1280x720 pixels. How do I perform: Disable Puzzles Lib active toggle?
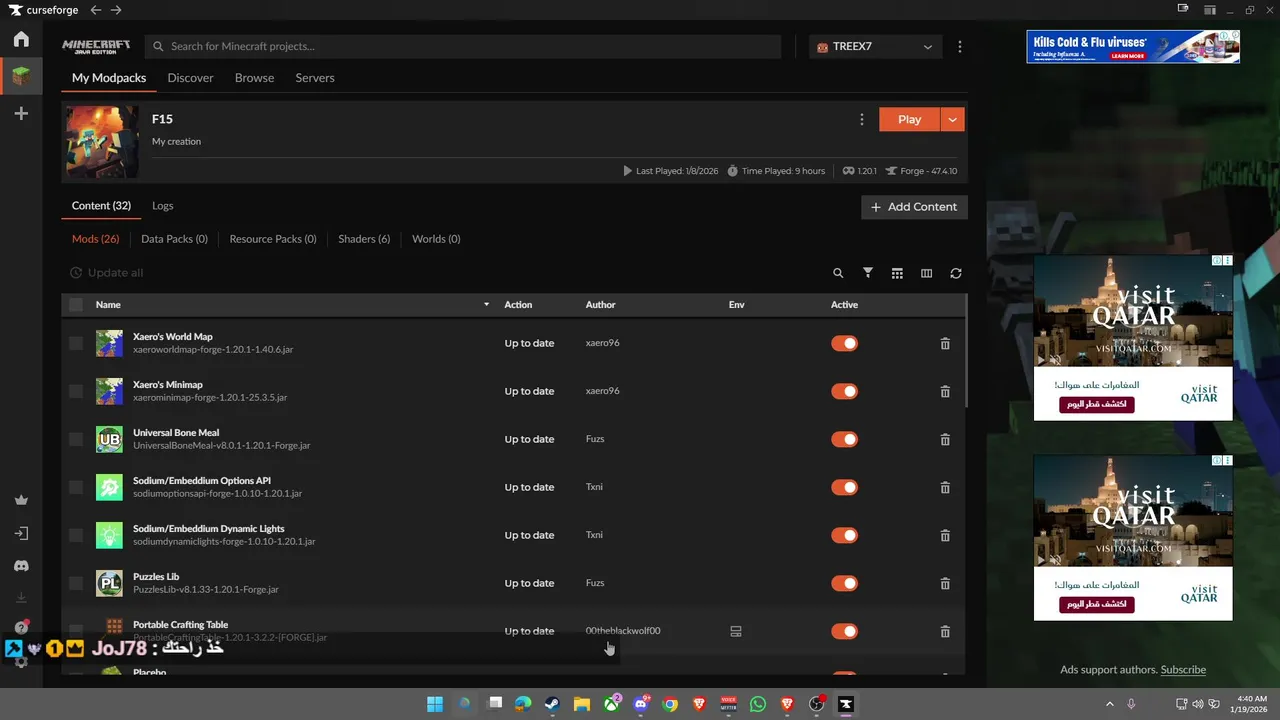[844, 583]
